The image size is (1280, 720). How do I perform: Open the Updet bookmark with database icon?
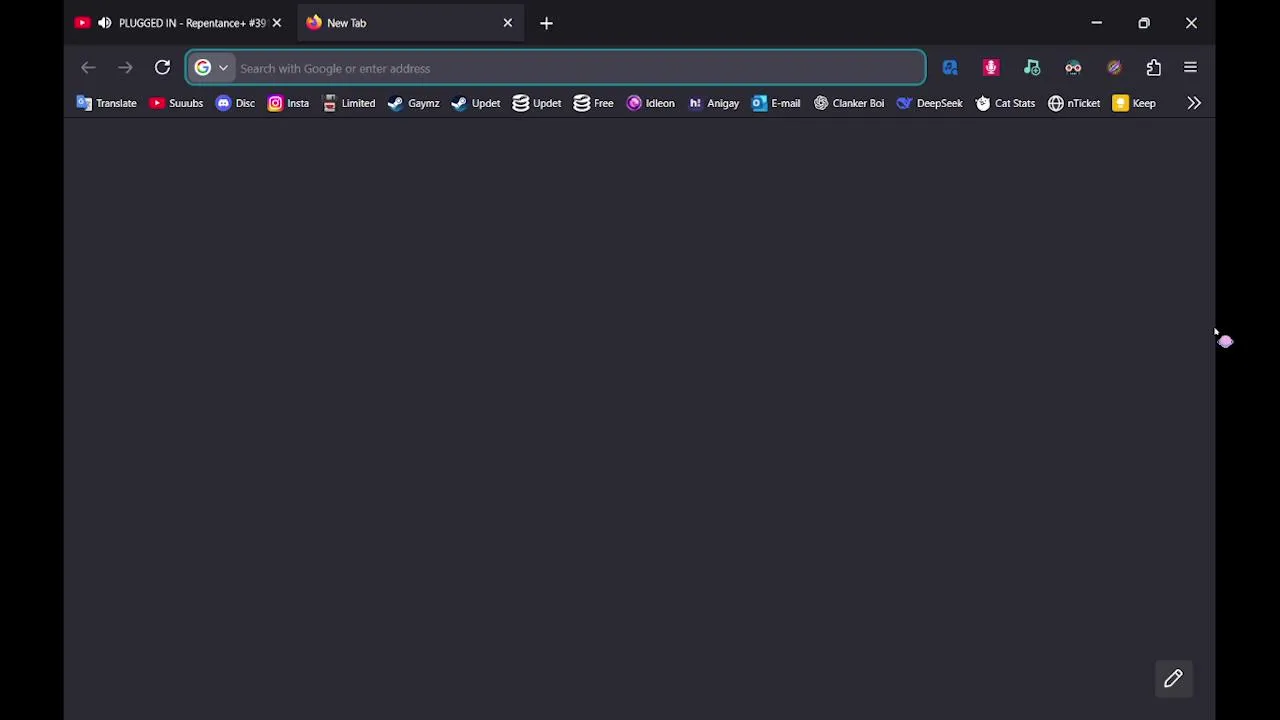537,103
